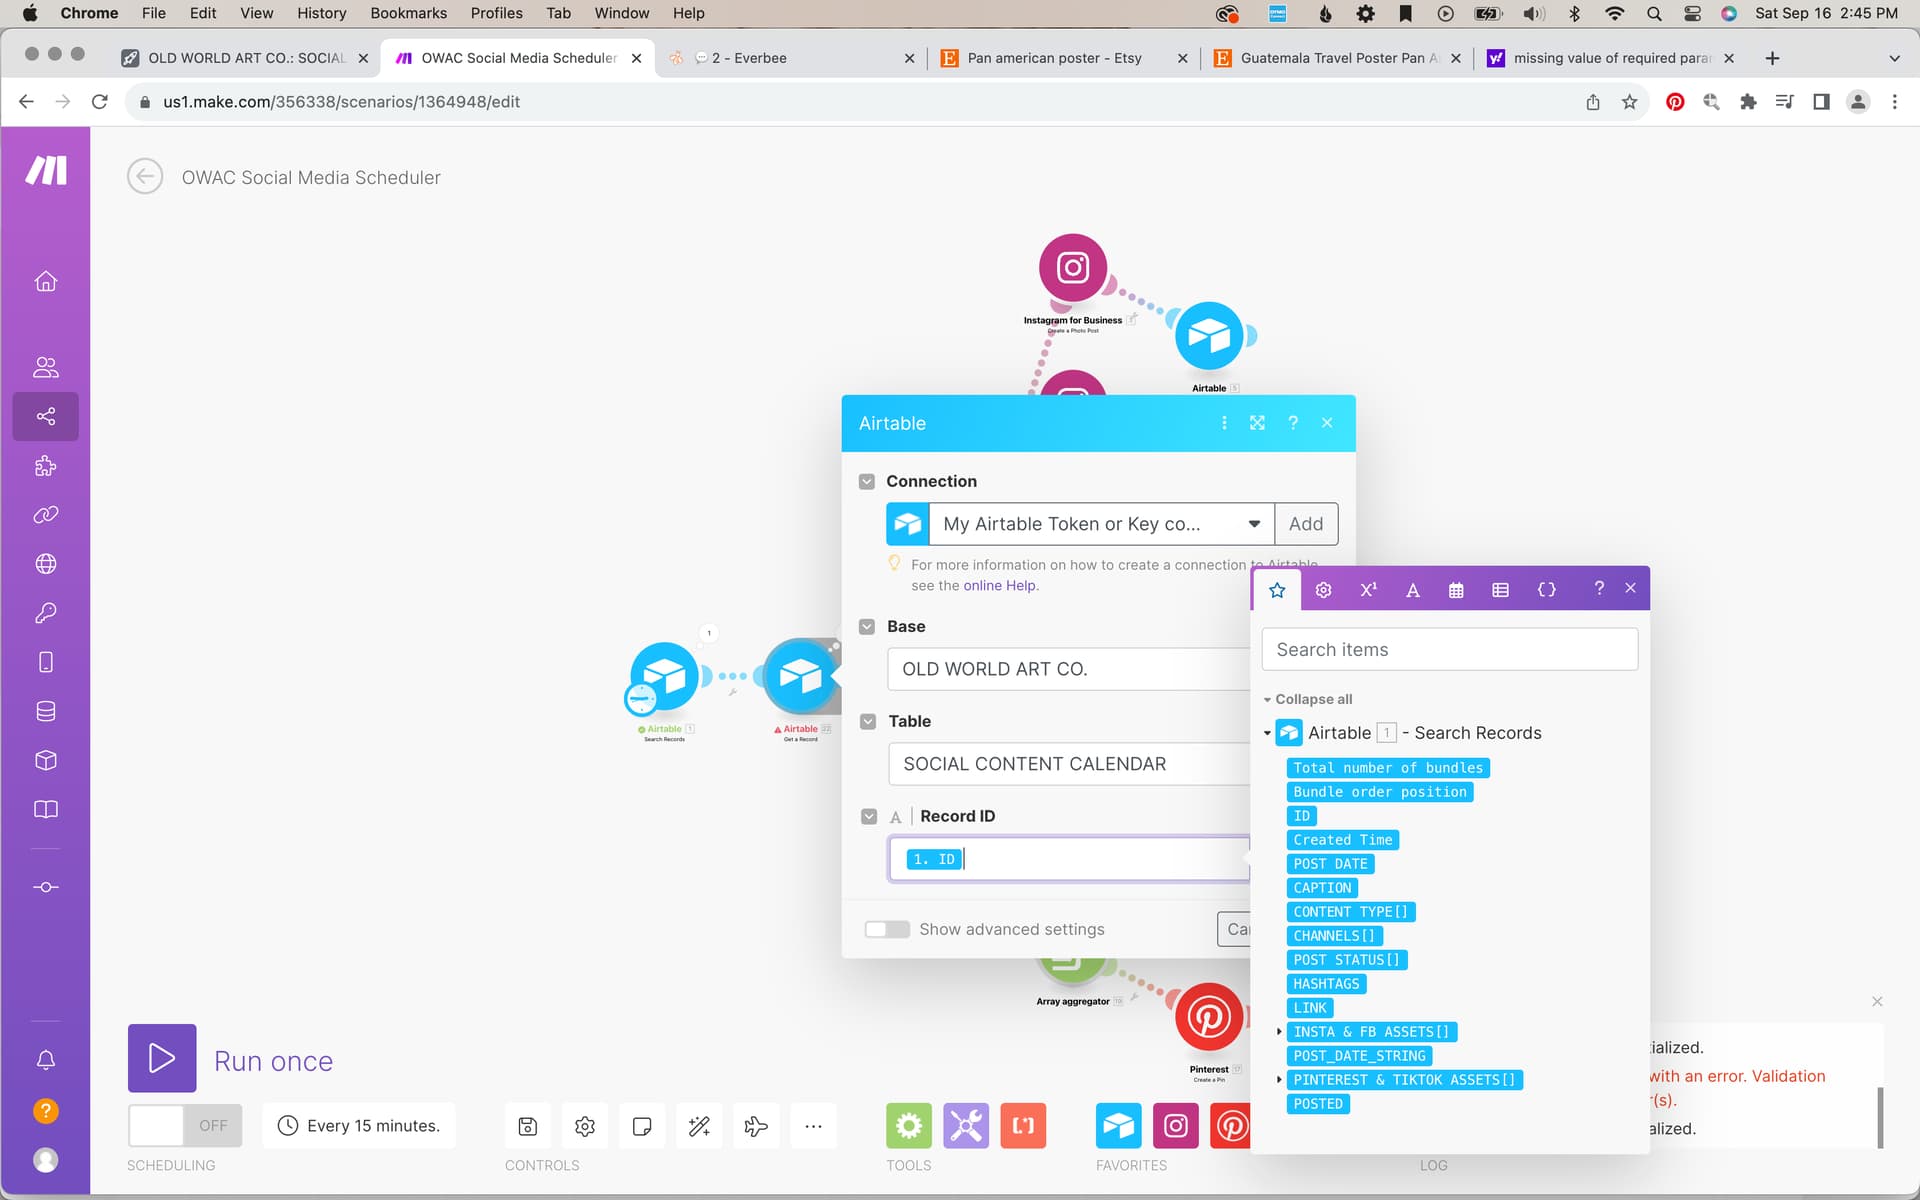Open the Bookmarks menu in menu bar

[408, 13]
